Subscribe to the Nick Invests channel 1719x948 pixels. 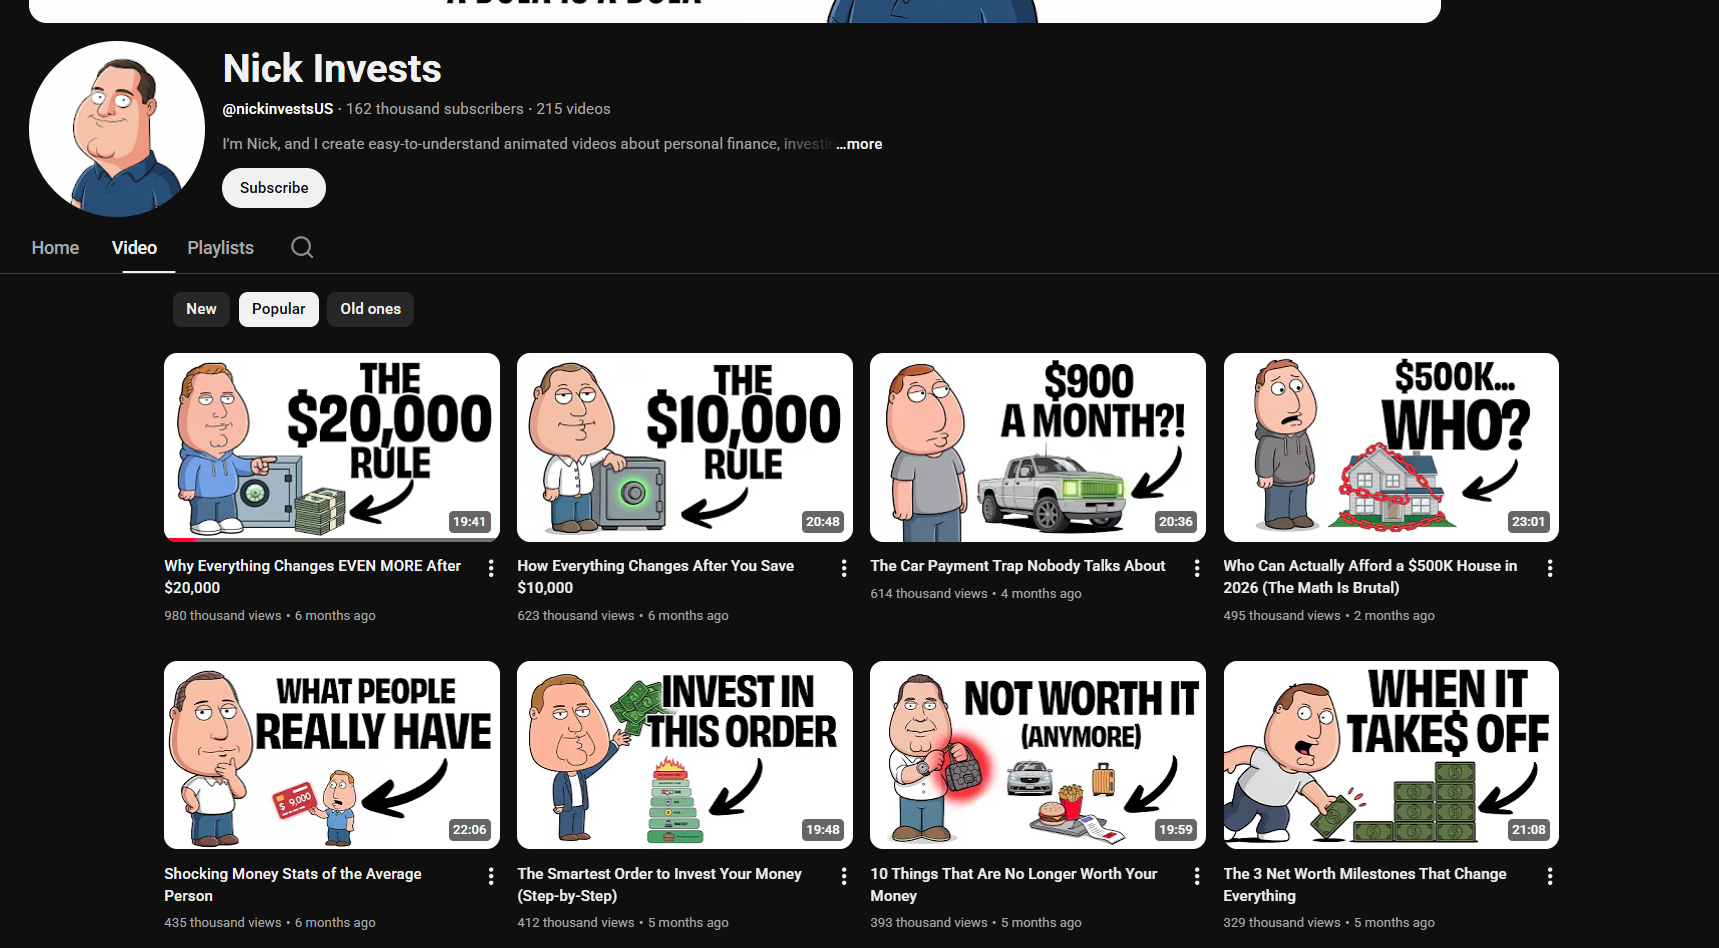click(x=274, y=188)
